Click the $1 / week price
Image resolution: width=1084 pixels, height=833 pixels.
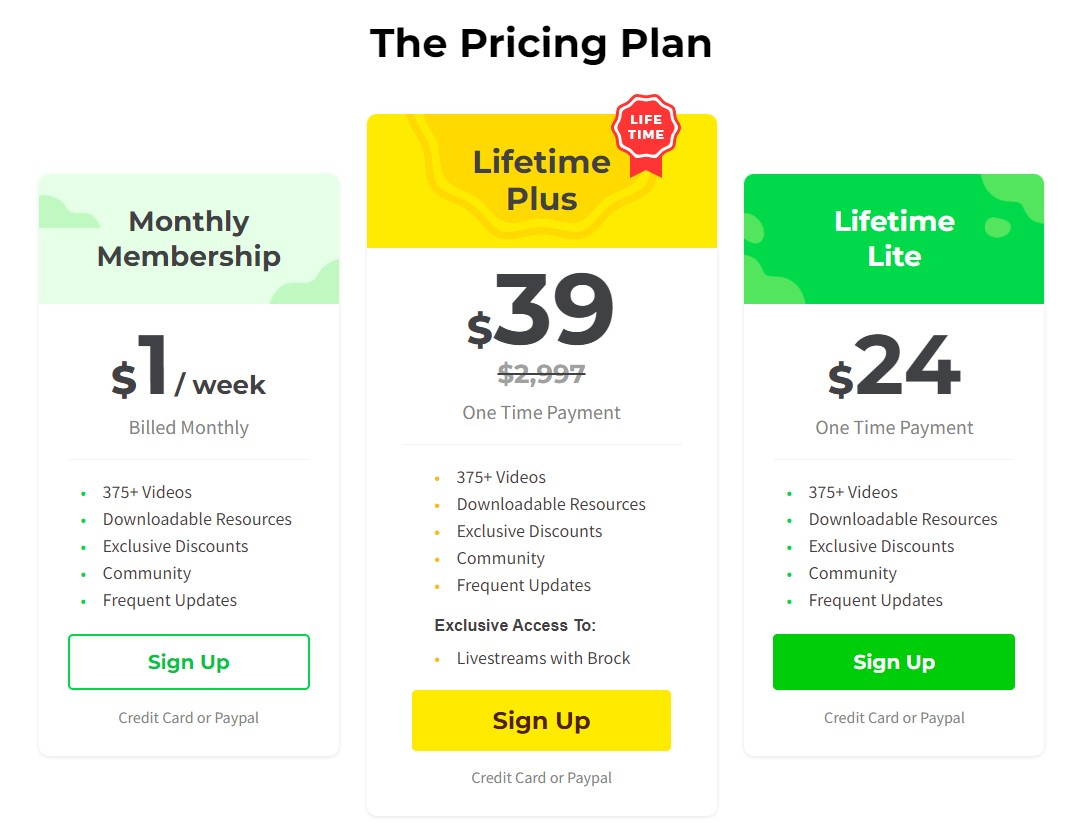click(x=188, y=367)
